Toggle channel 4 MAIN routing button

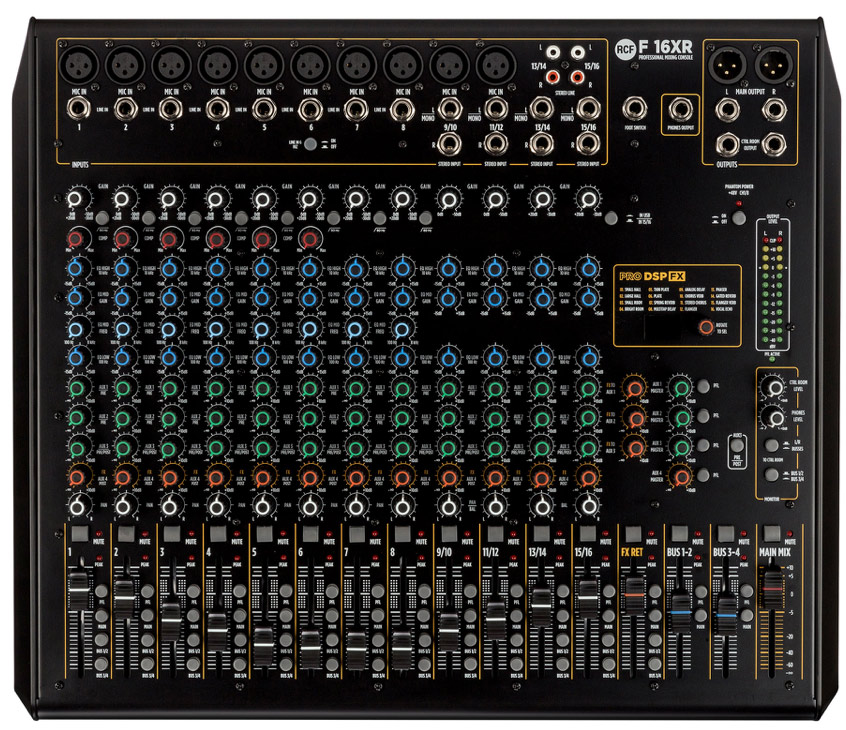240,616
